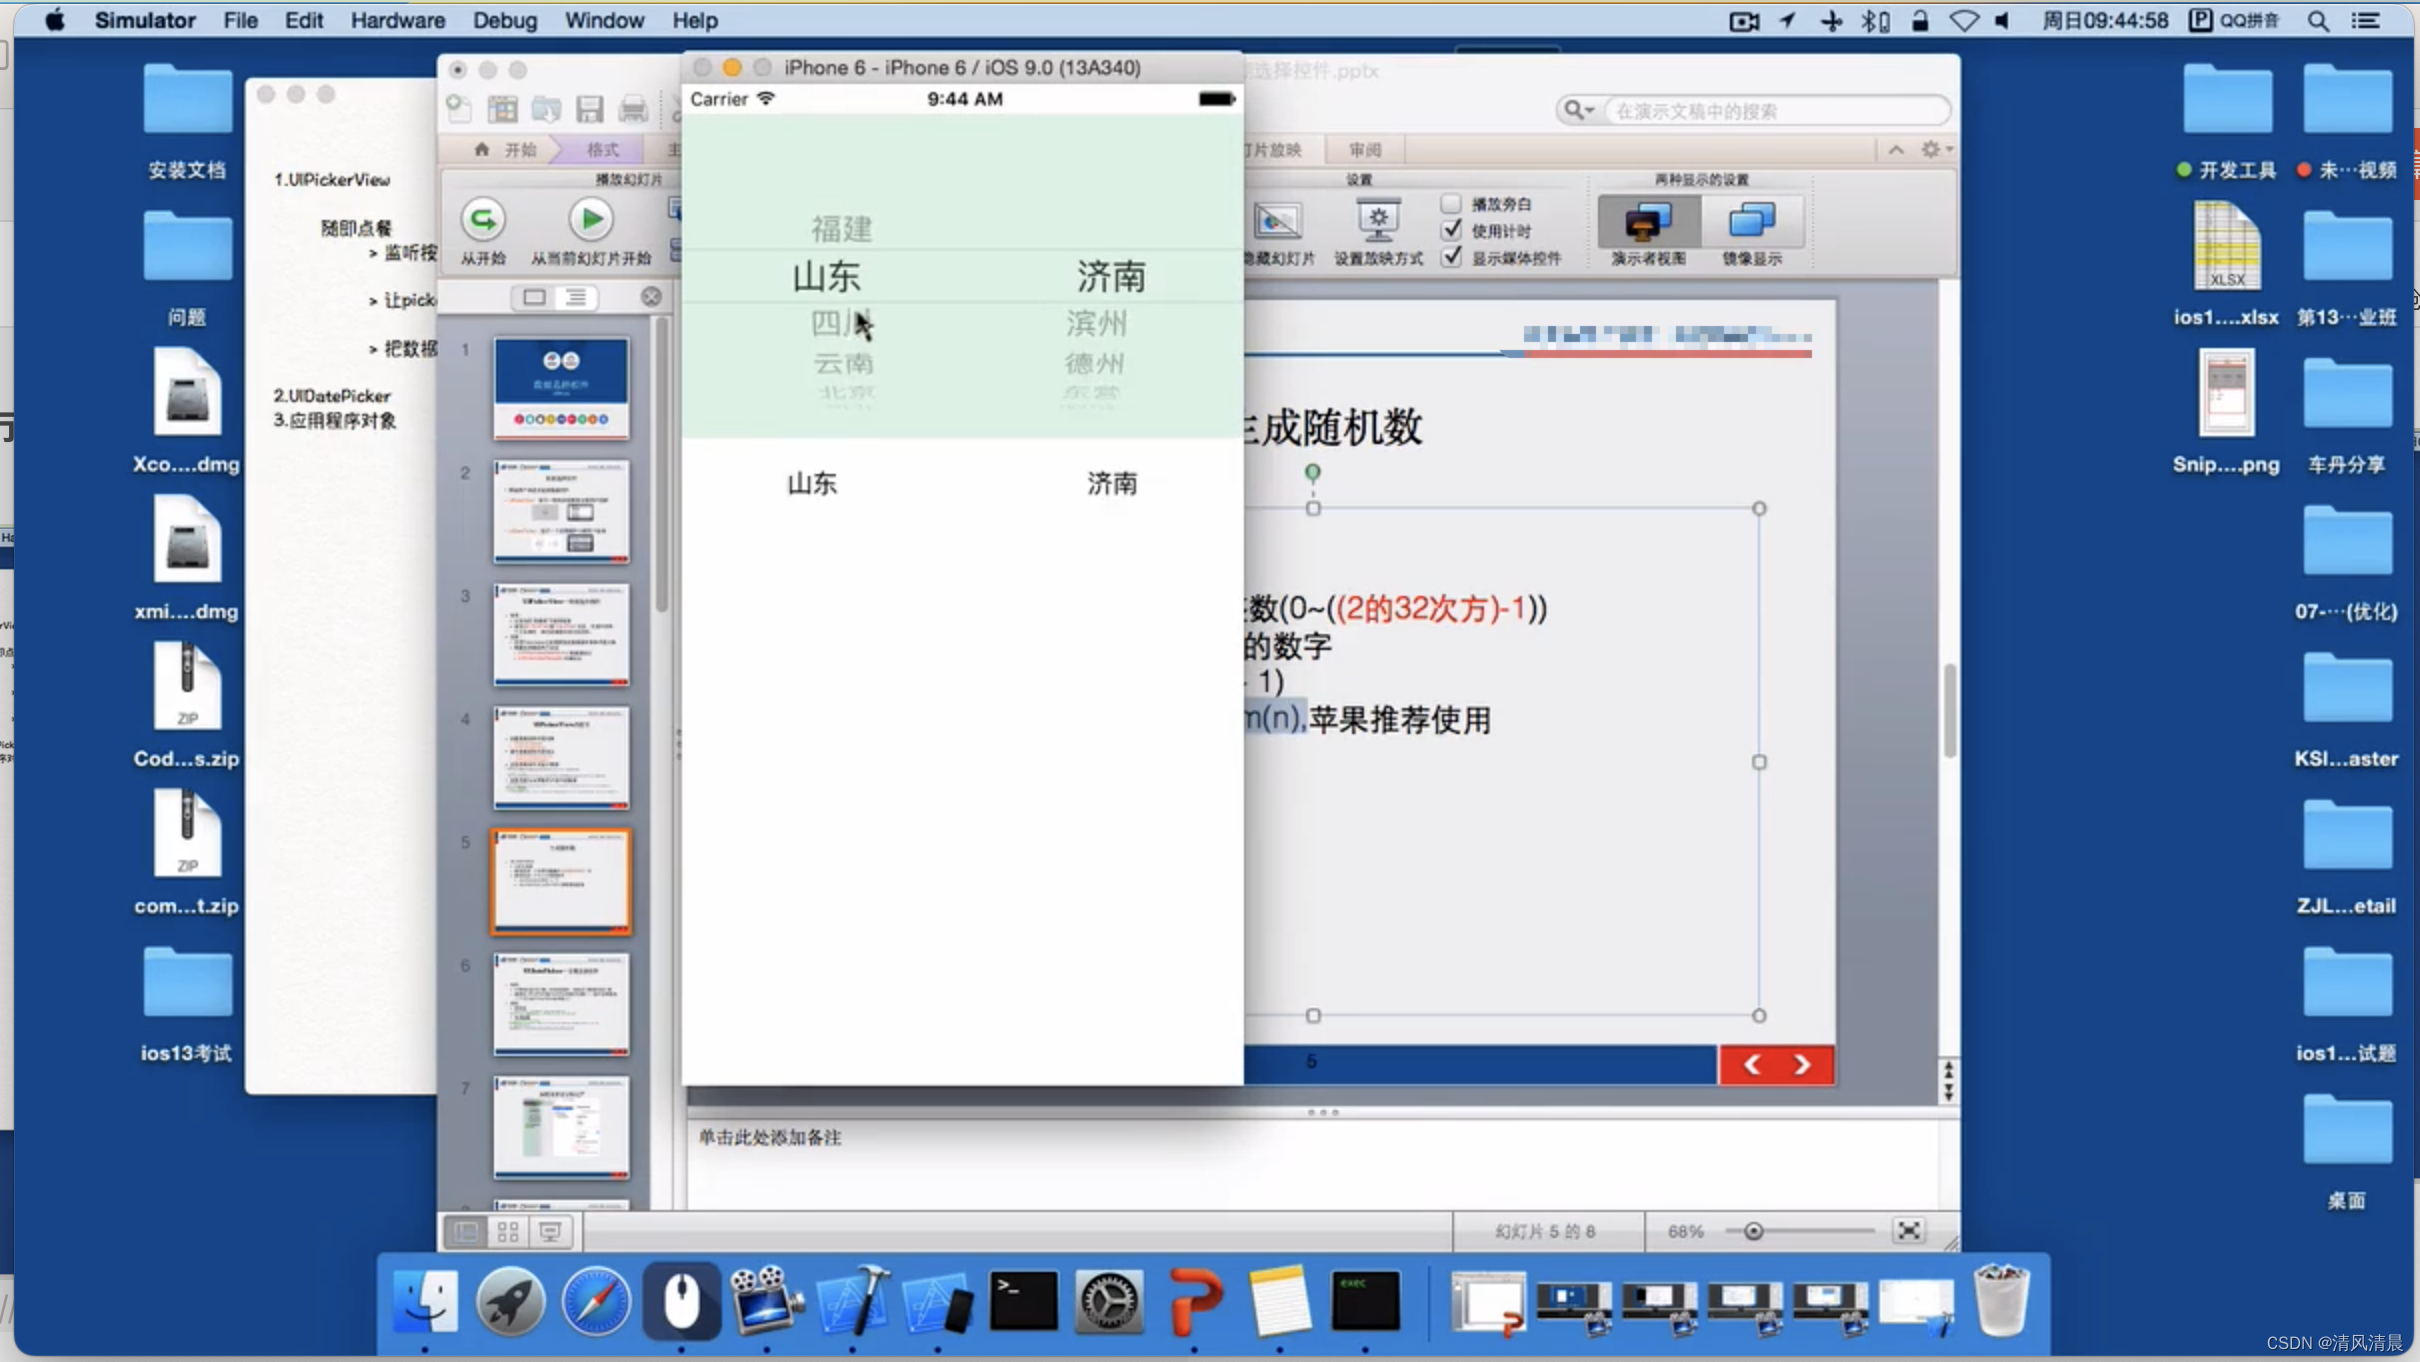Select slide 1 thumbnail
The image size is (2420, 1362).
[x=561, y=388]
